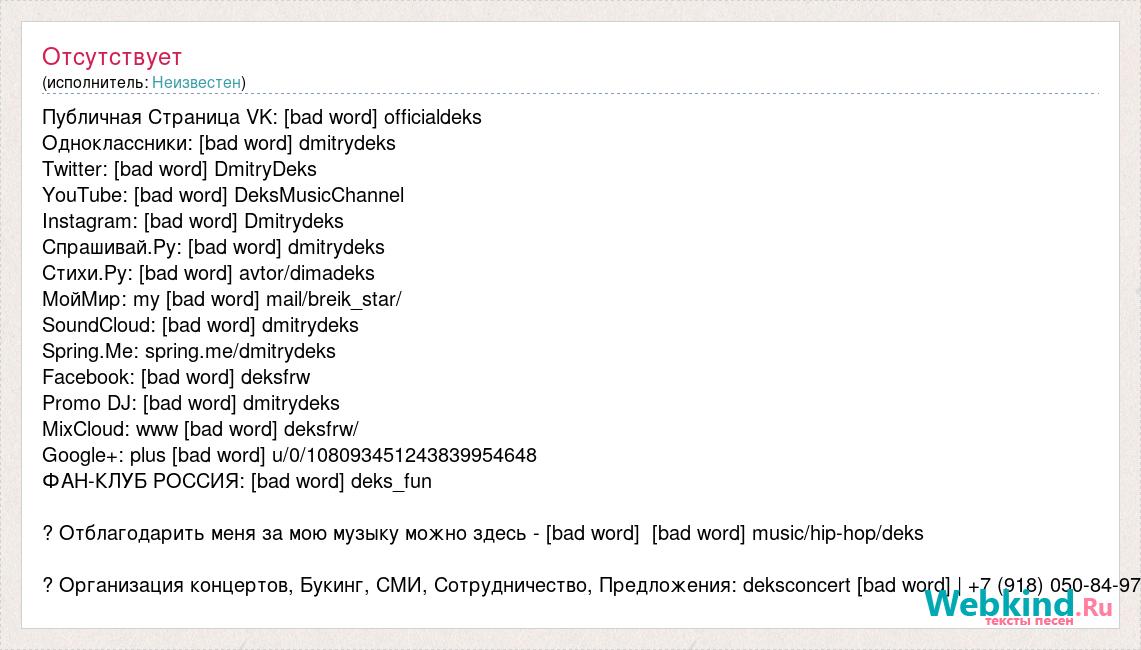The height and width of the screenshot is (650, 1141).
Task: Click the Спрашивай.Ру dmitrydeks line
Action: (x=213, y=247)
